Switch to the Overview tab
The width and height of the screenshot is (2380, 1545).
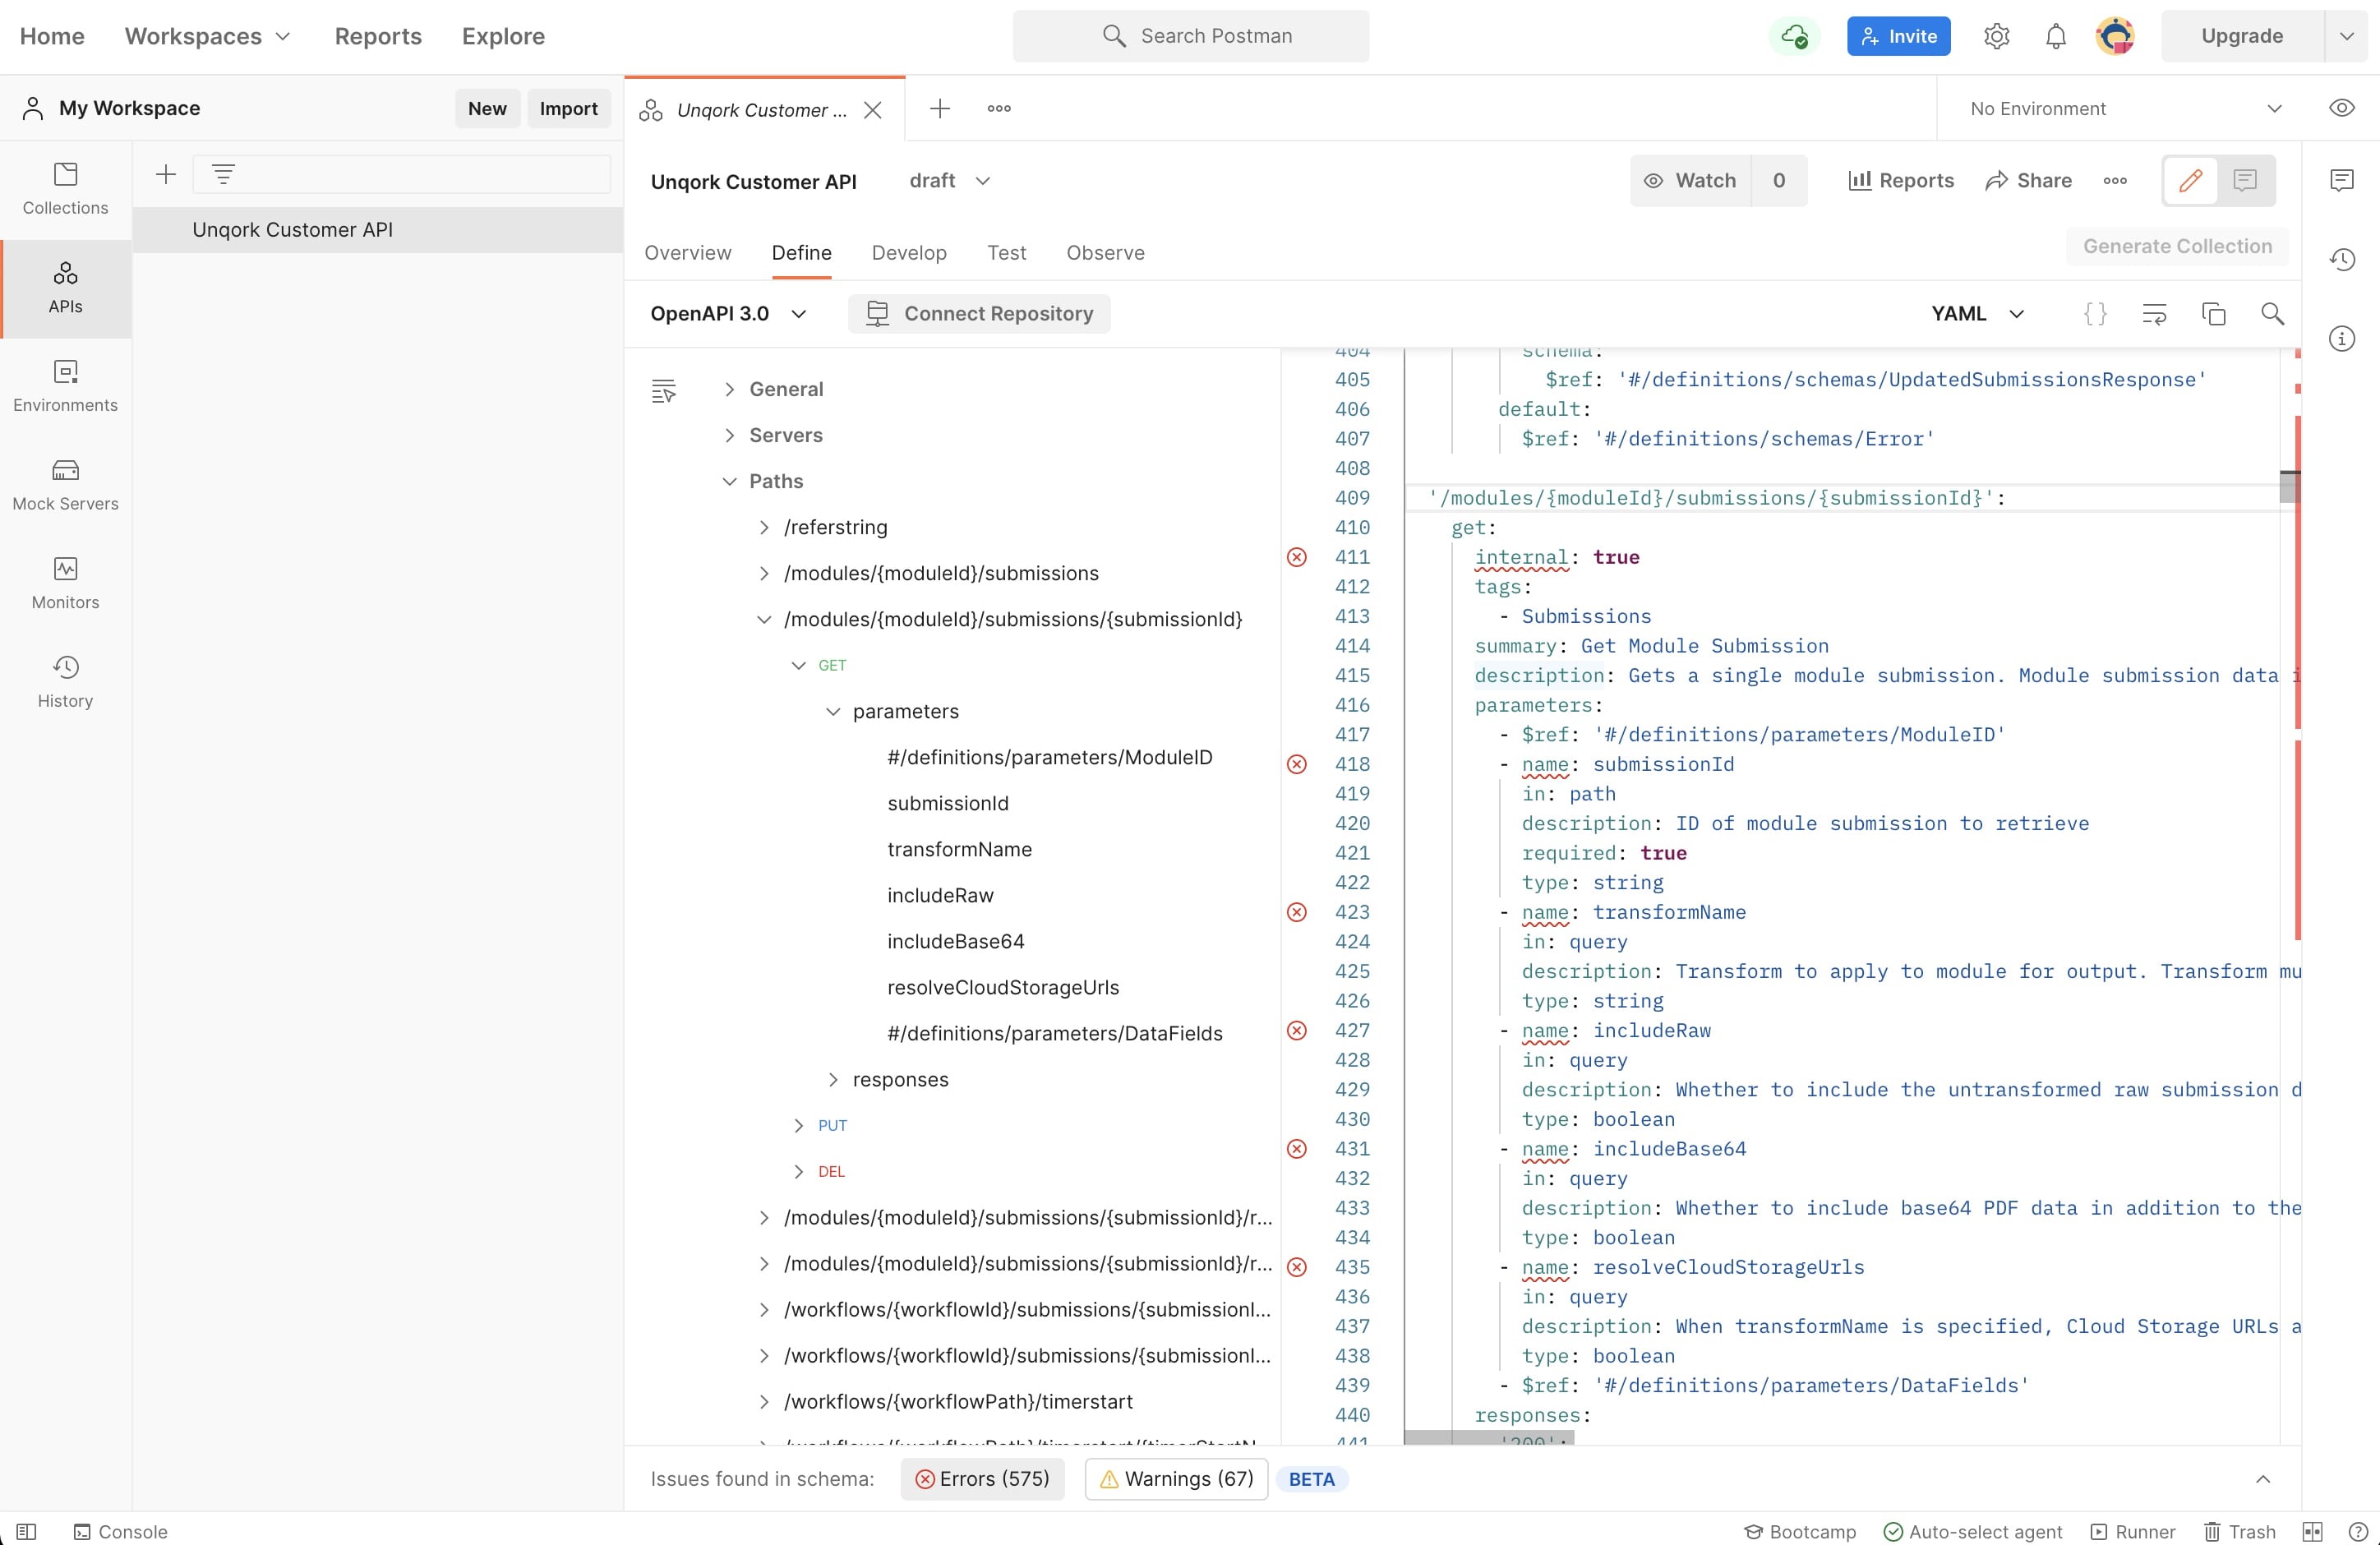coord(687,253)
